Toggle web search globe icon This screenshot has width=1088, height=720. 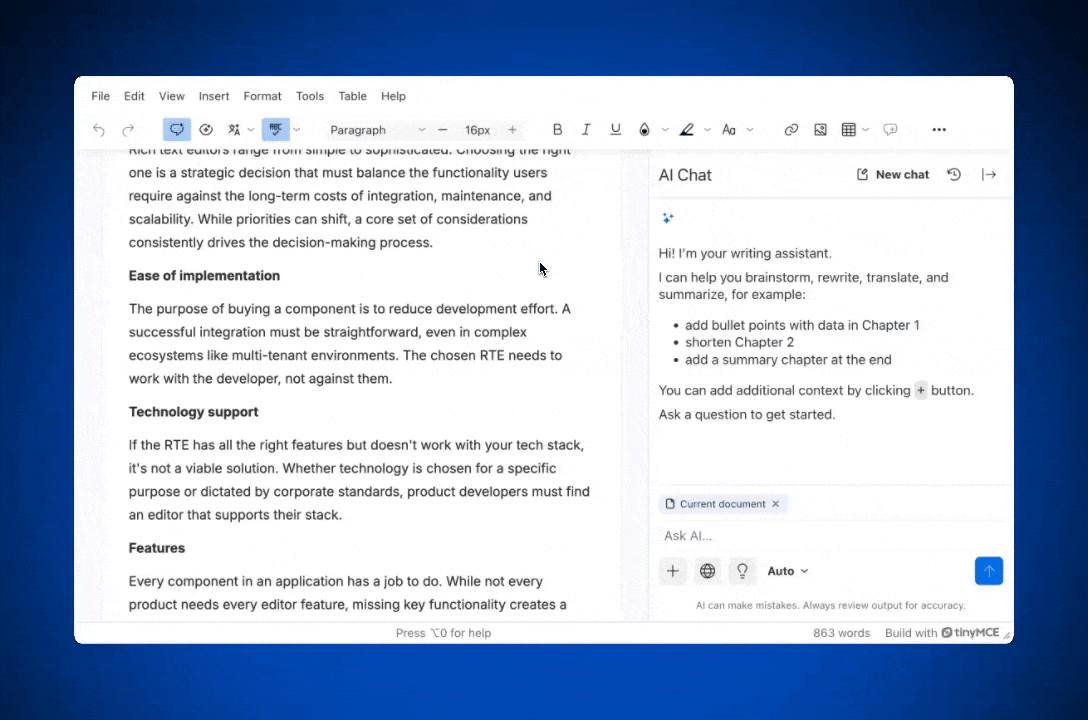707,572
